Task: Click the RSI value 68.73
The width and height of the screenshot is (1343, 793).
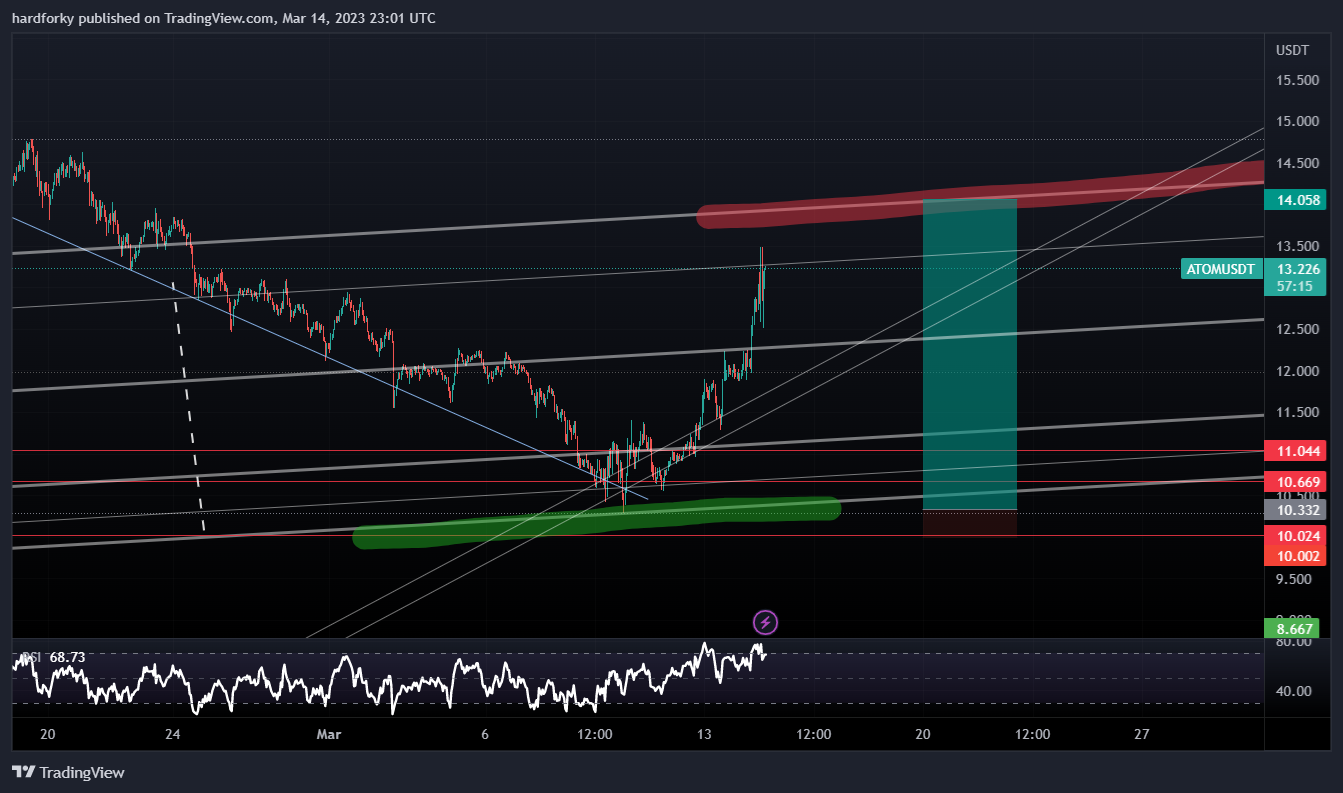Action: pyautogui.click(x=67, y=657)
